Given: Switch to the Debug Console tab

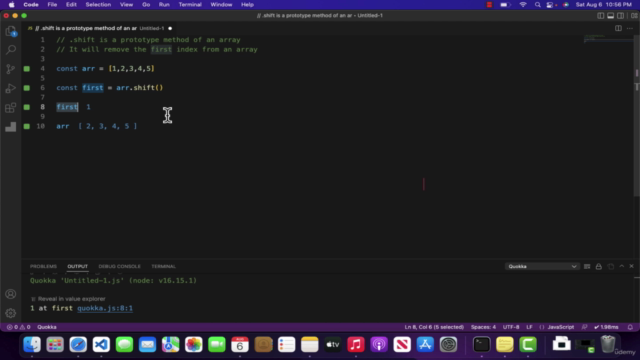Looking at the screenshot, I should [x=119, y=266].
